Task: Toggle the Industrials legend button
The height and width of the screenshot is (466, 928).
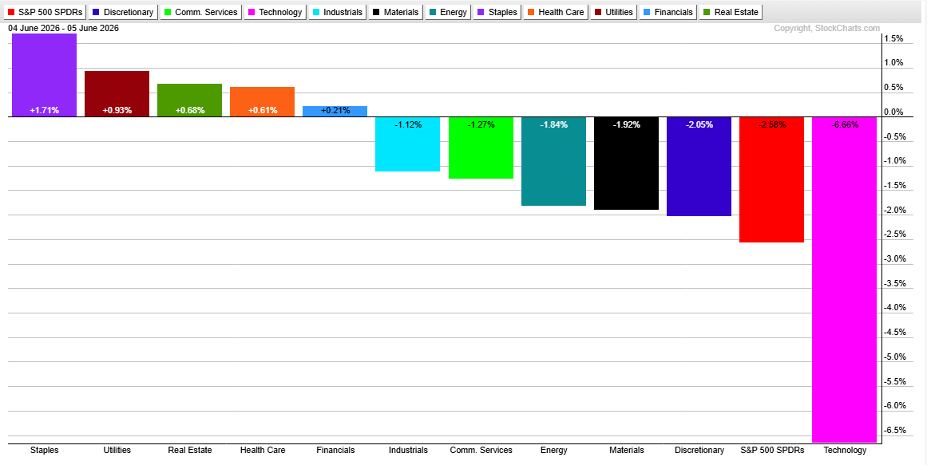Action: coord(337,12)
